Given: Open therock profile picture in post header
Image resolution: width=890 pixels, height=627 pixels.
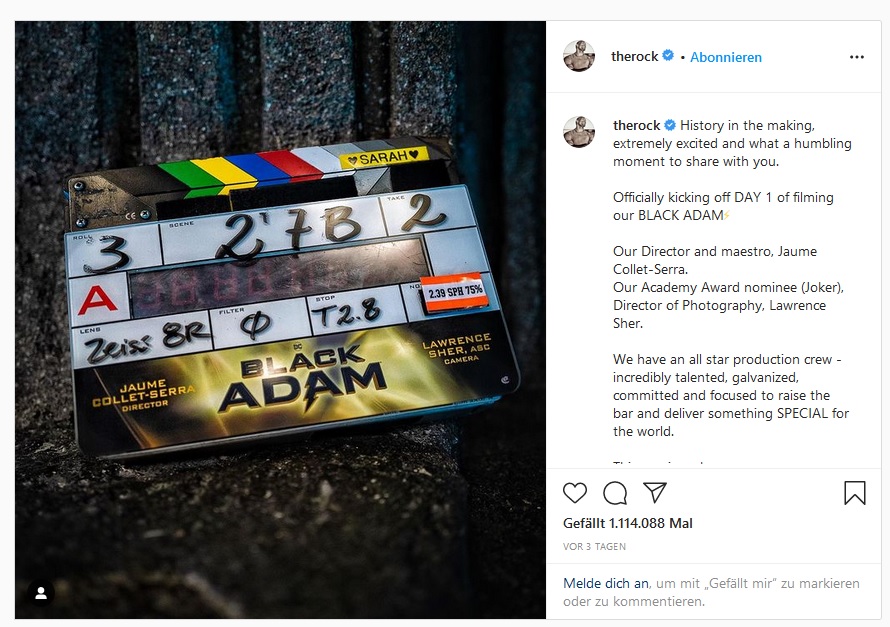Looking at the screenshot, I should click(x=578, y=56).
